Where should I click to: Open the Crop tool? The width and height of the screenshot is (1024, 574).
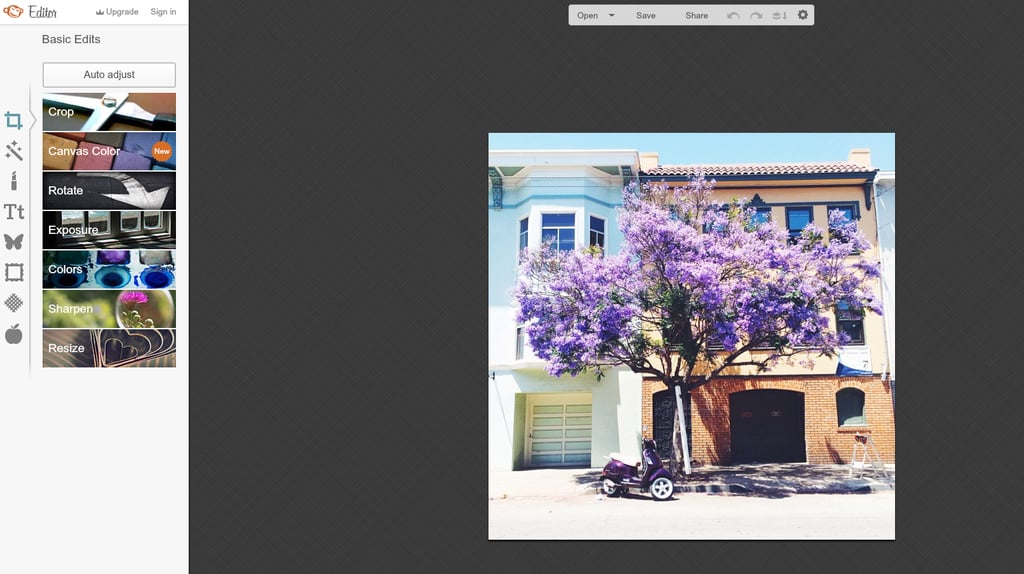click(109, 112)
